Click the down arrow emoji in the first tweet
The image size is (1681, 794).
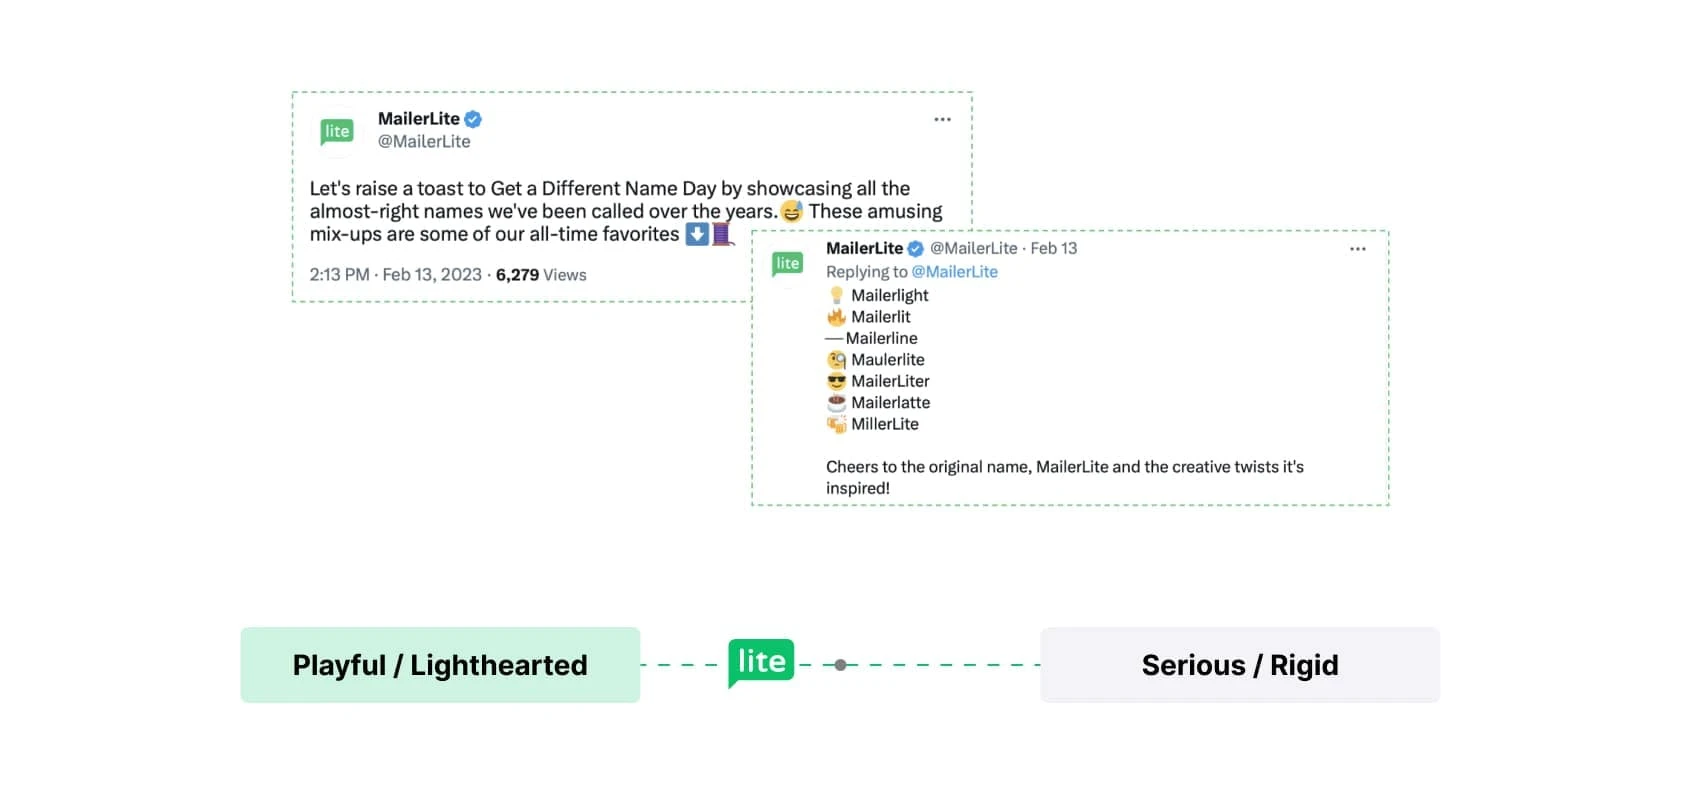pyautogui.click(x=697, y=234)
